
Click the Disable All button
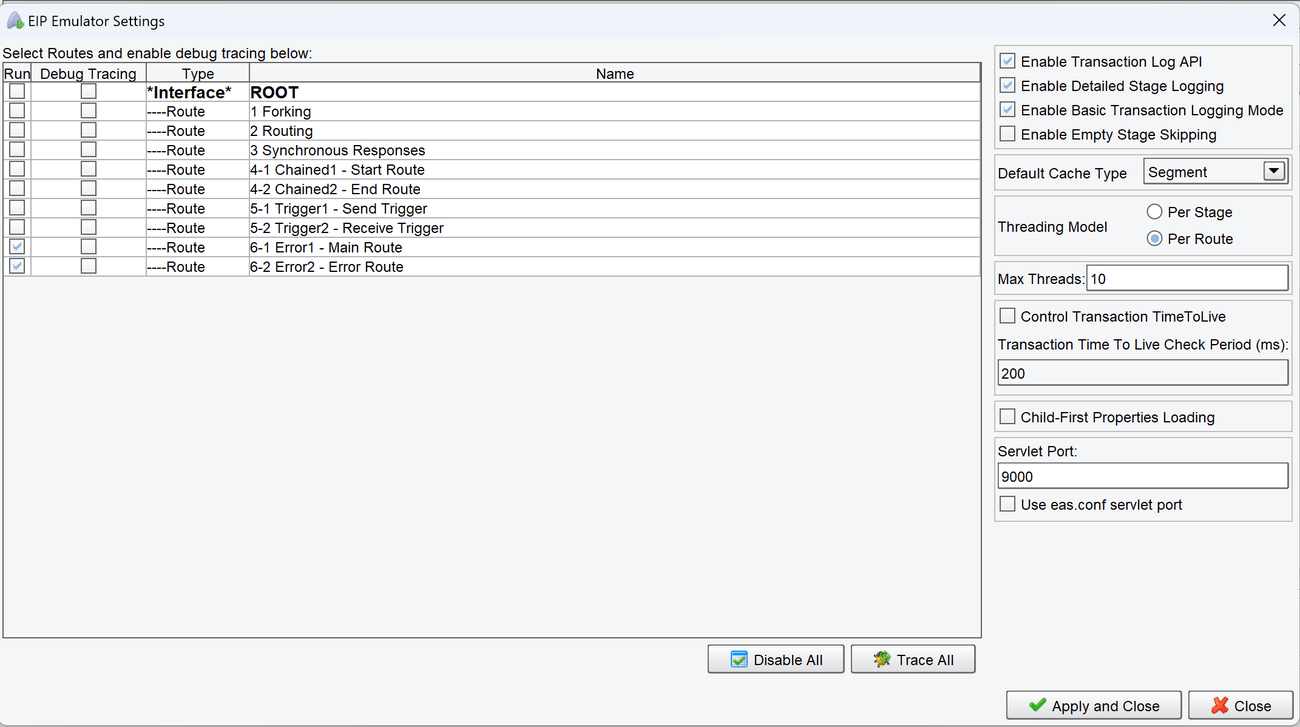point(776,660)
